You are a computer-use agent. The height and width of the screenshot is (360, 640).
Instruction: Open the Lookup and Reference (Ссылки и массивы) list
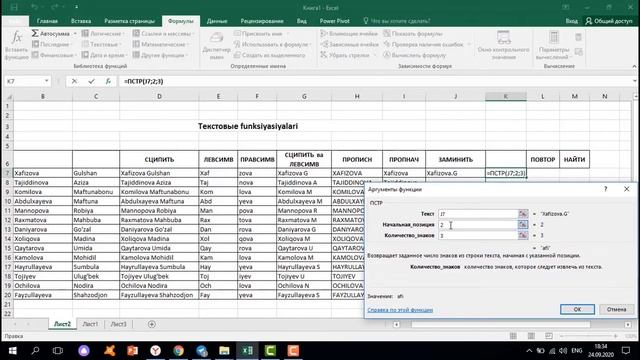[x=164, y=33]
